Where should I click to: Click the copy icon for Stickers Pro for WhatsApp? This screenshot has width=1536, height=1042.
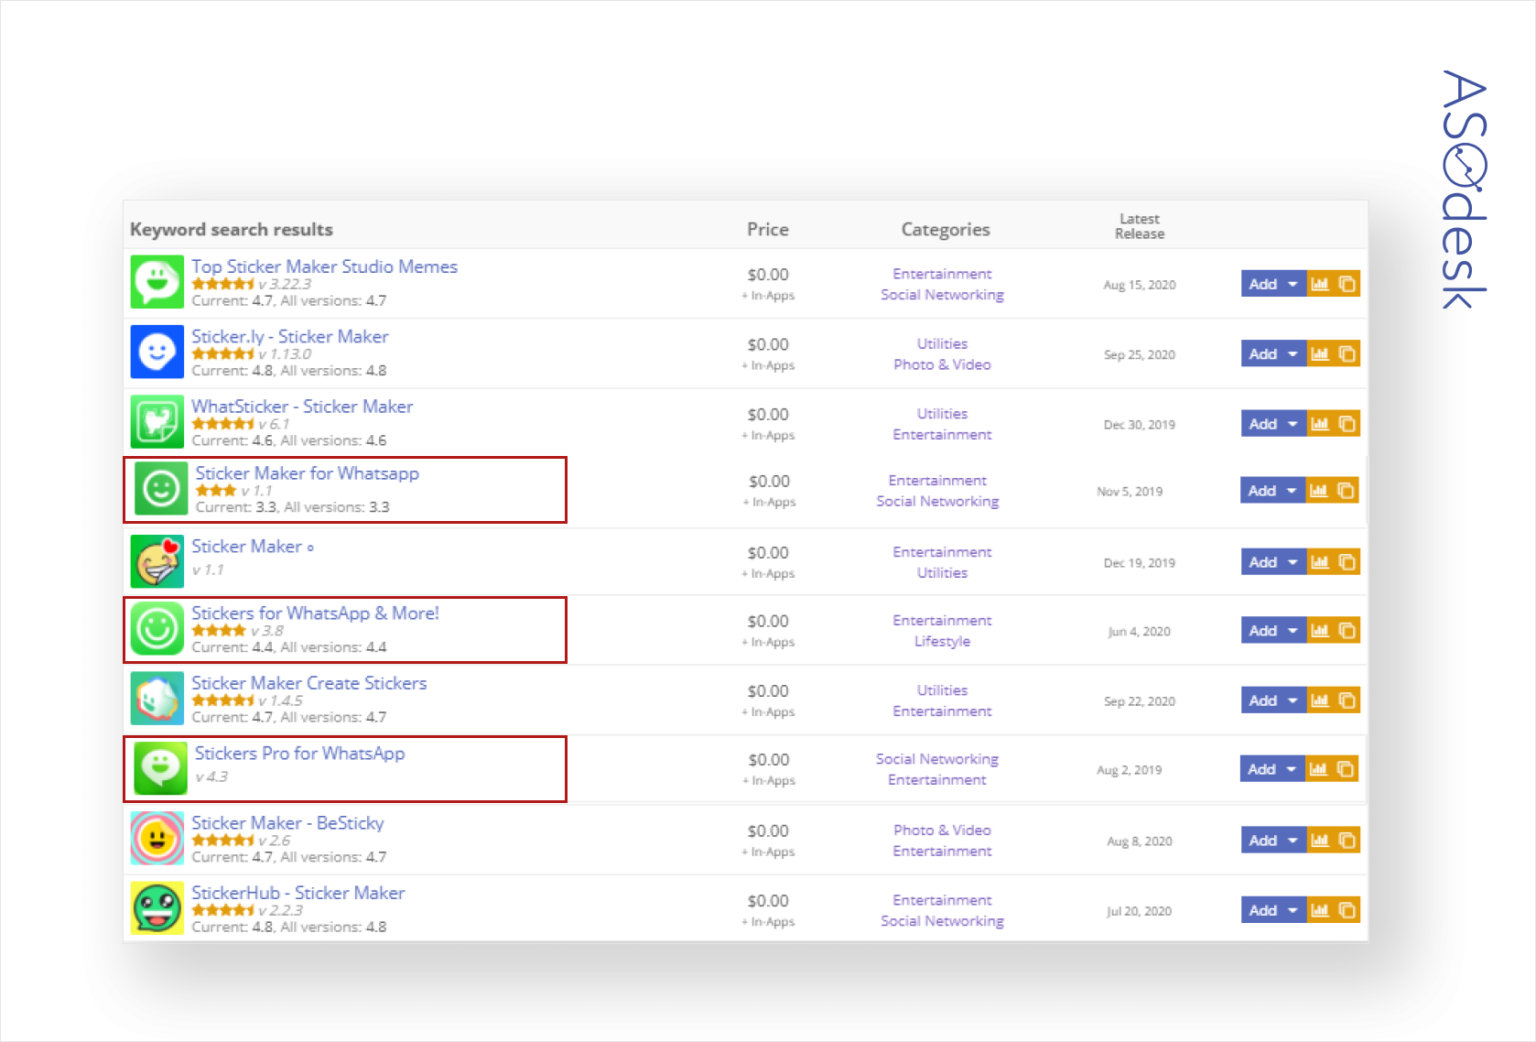[x=1348, y=768]
